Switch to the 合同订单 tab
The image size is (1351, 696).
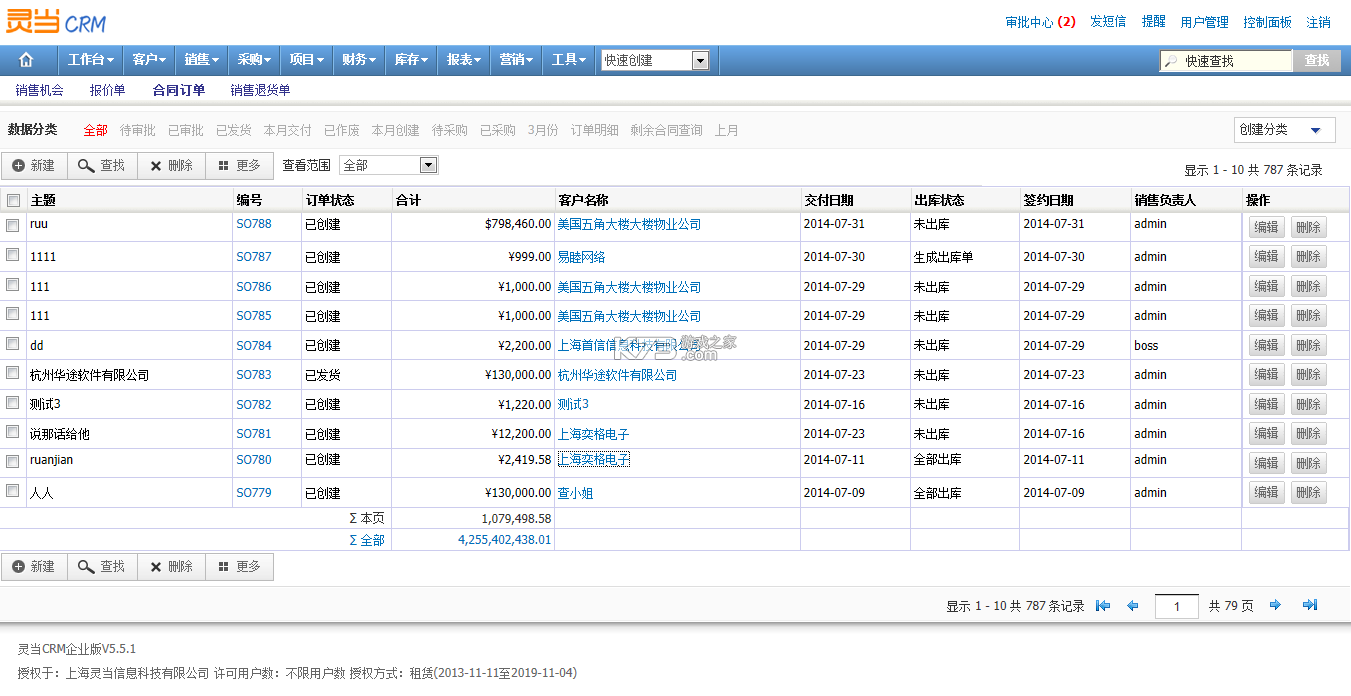[x=179, y=90]
